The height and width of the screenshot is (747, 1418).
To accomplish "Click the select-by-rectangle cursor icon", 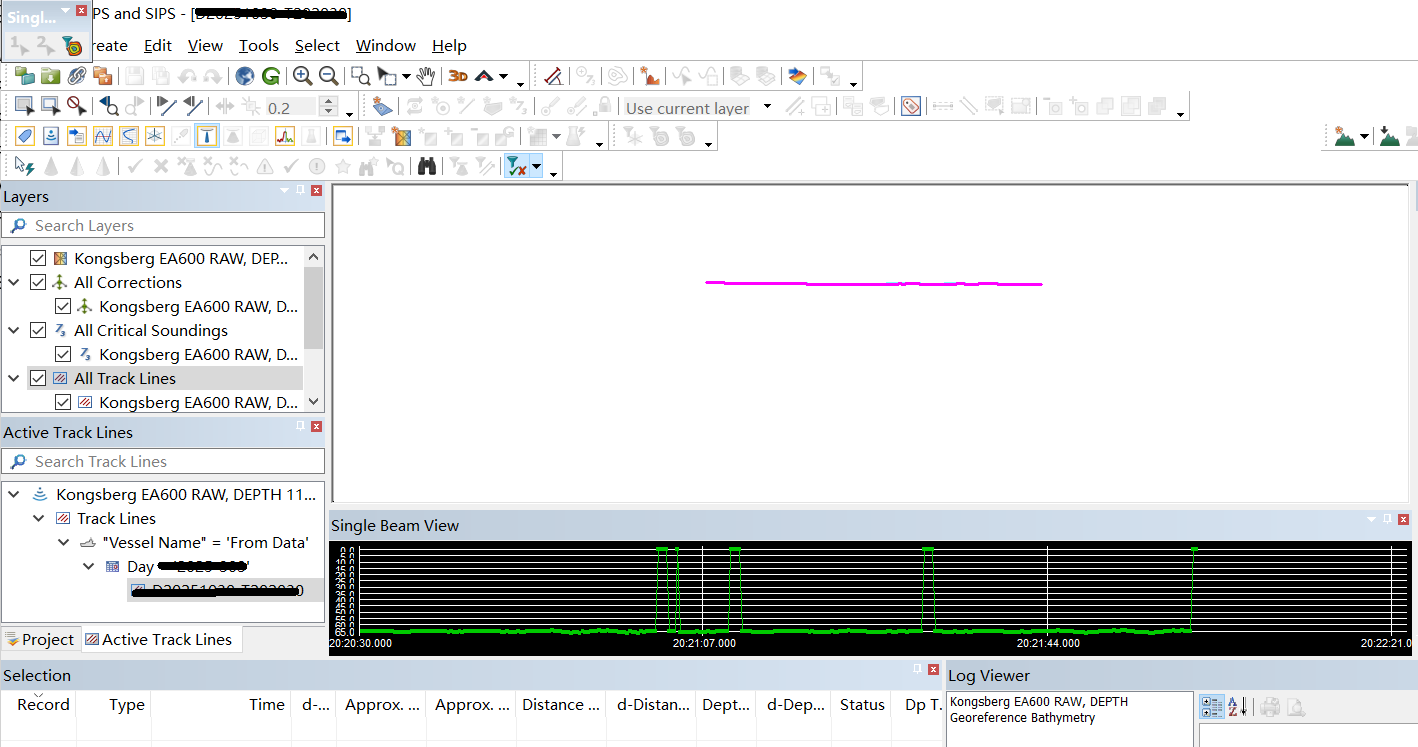I will click(25, 107).
